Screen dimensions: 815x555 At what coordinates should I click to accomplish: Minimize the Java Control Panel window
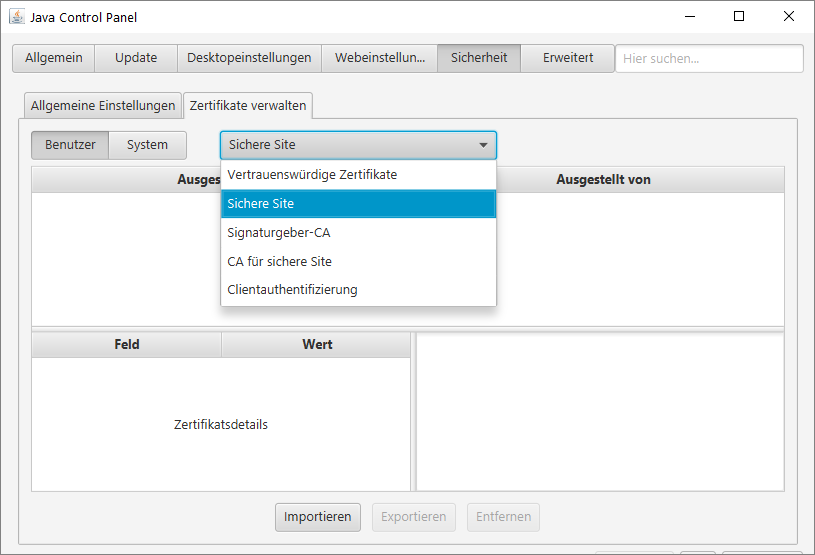690,17
